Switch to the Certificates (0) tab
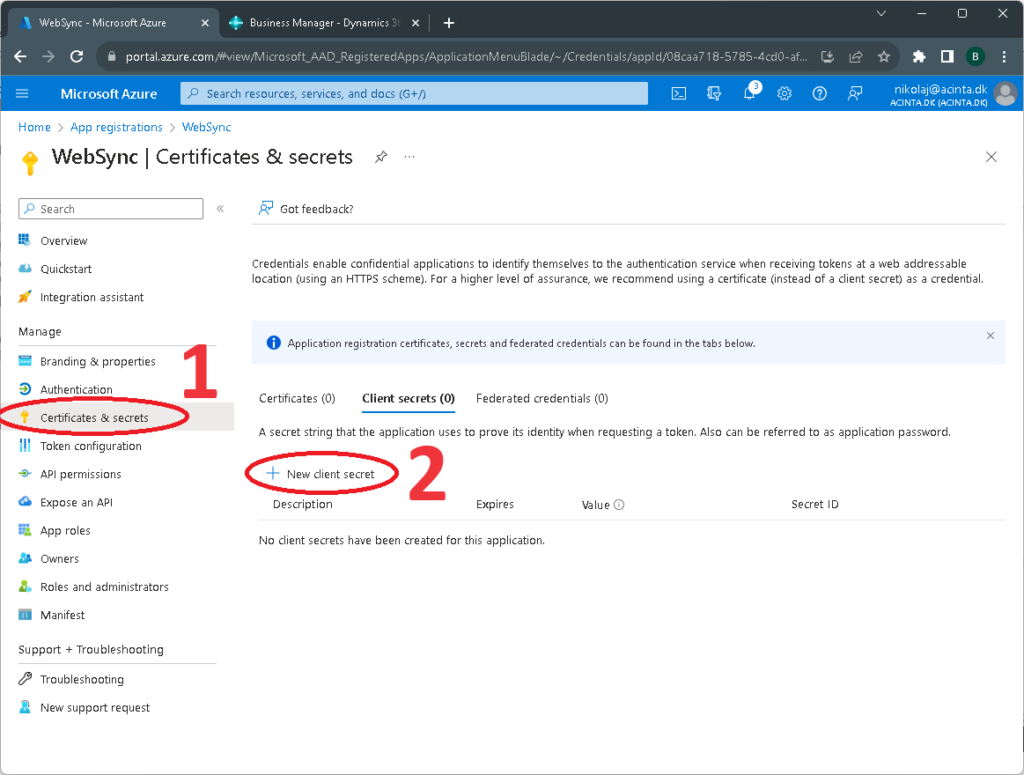The width and height of the screenshot is (1024, 775). coord(297,398)
